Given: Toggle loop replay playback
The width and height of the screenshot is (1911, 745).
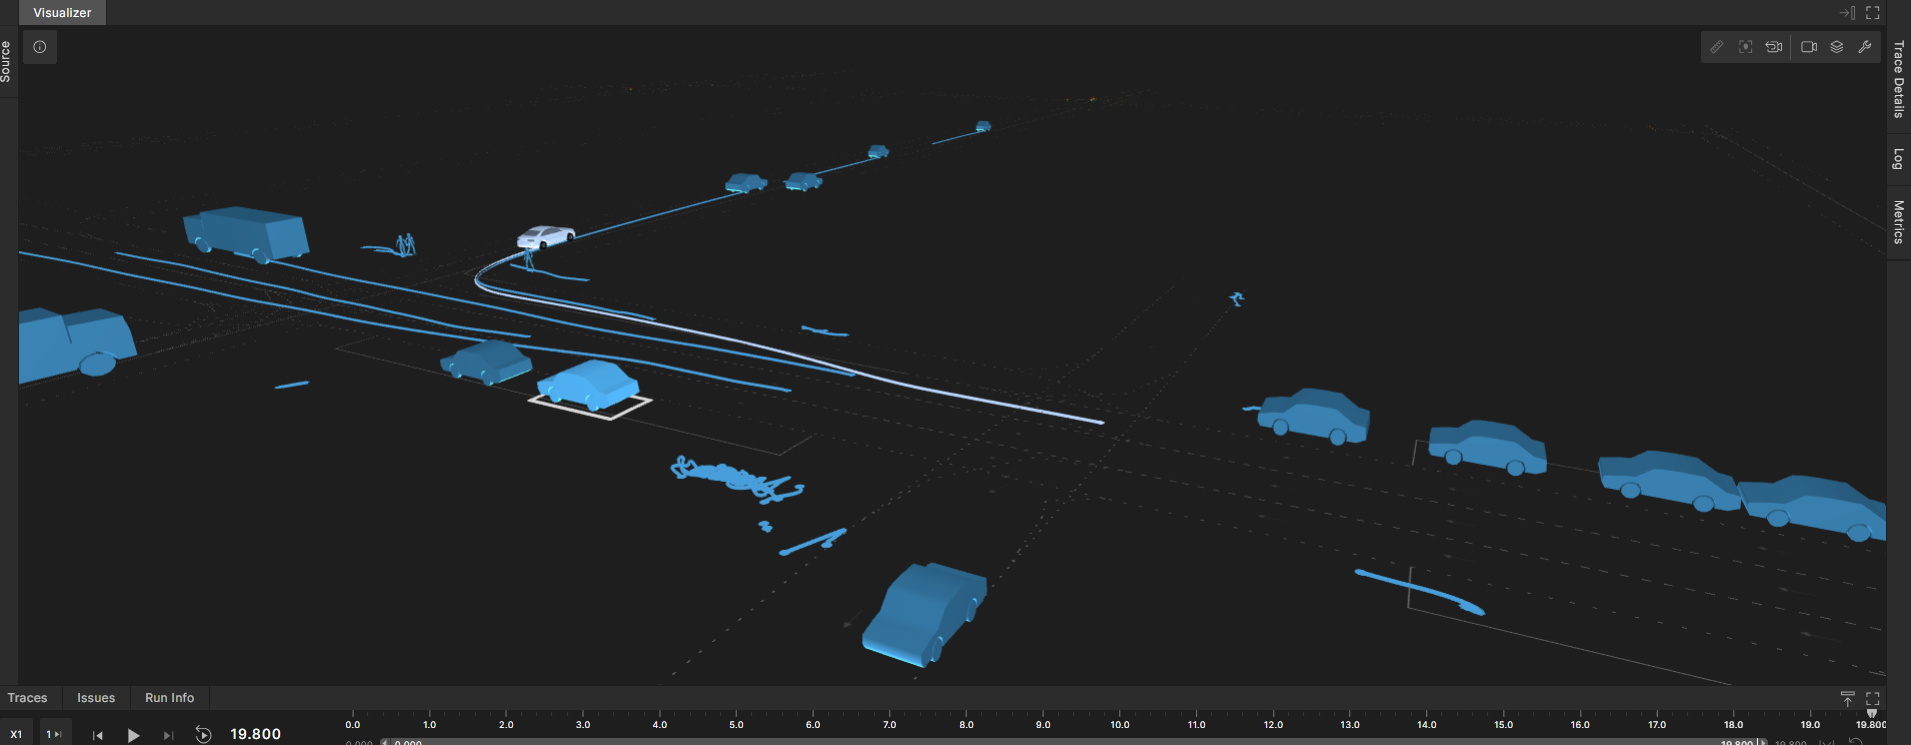Looking at the screenshot, I should tap(203, 735).
